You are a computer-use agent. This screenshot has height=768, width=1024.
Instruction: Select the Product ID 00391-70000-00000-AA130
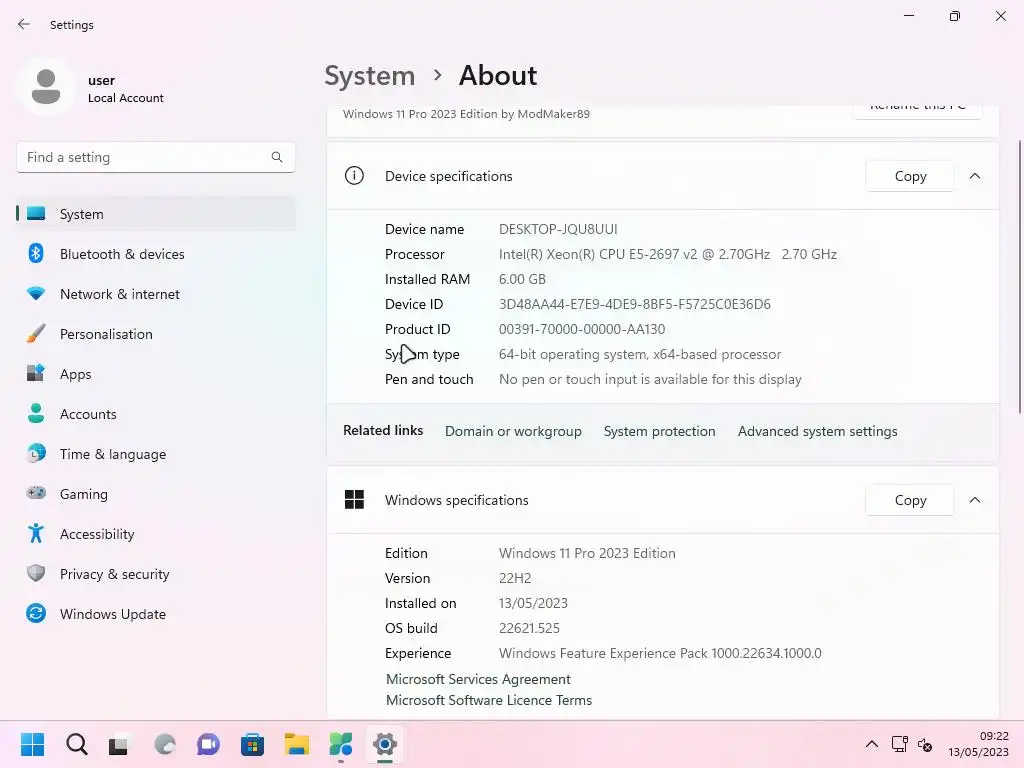[582, 329]
